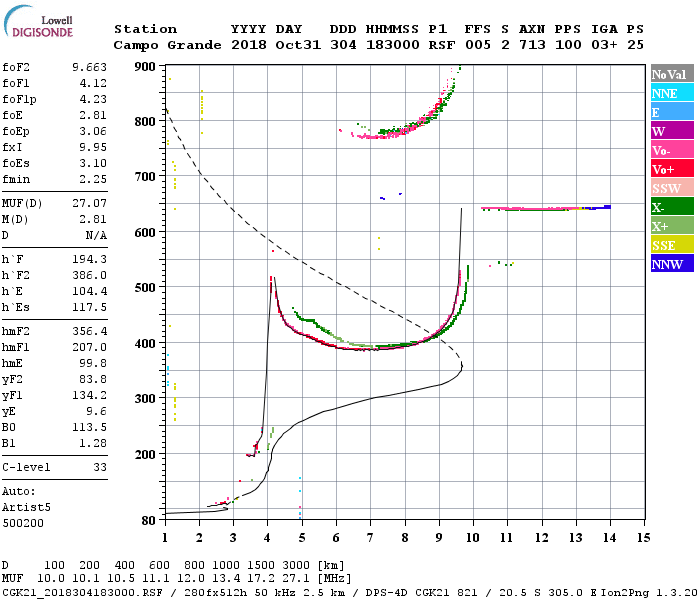Screen dimensions: 700x600
Task: Click the pink Es trace at 640 km
Action: [531, 208]
